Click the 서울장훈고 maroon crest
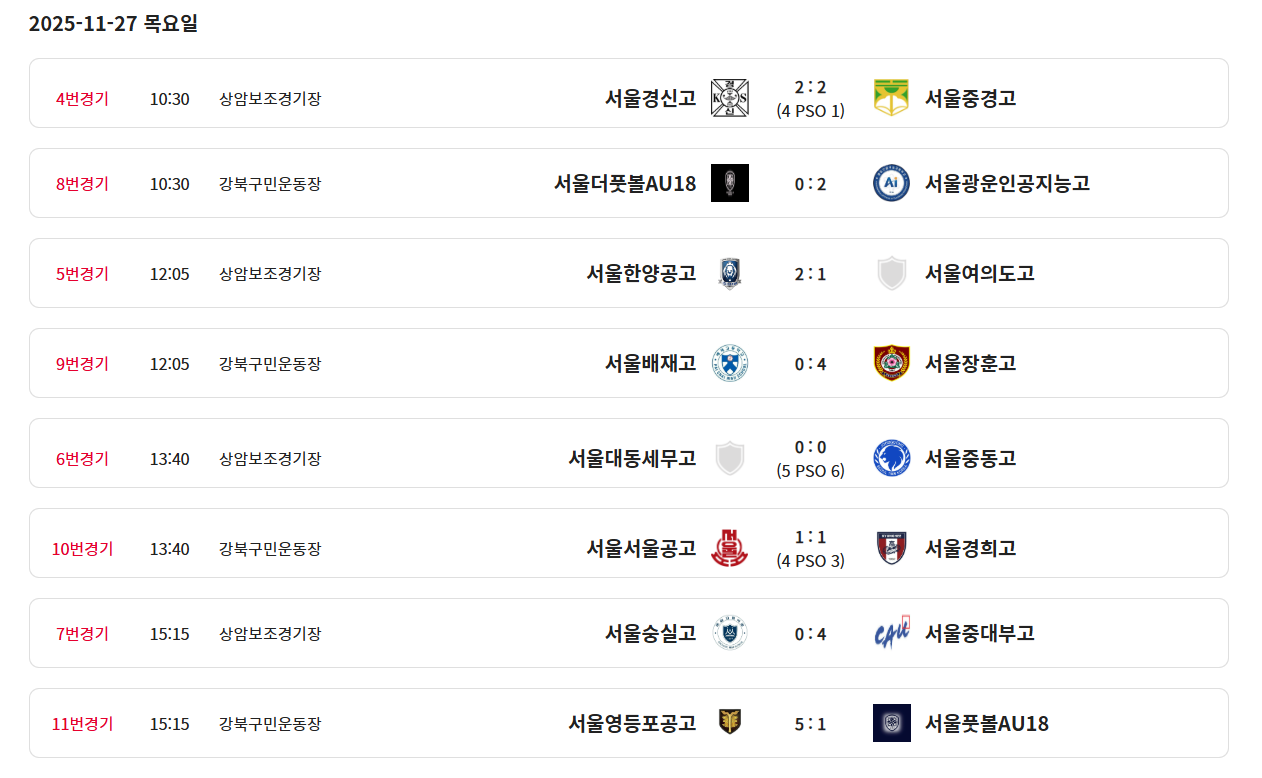This screenshot has width=1262, height=778. pos(891,363)
